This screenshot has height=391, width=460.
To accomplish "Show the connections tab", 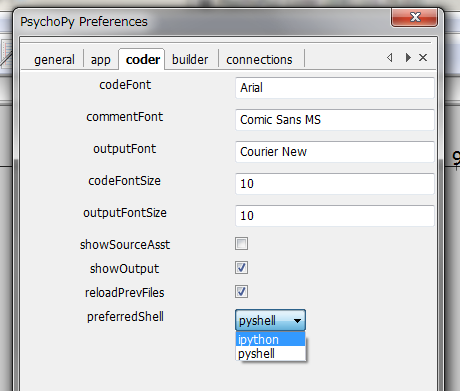I will click(259, 60).
